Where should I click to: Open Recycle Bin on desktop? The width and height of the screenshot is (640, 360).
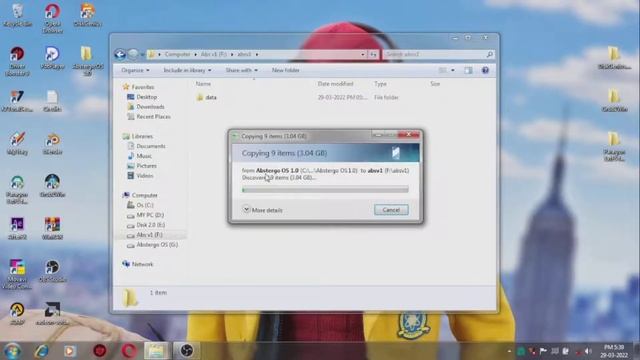[x=17, y=16]
